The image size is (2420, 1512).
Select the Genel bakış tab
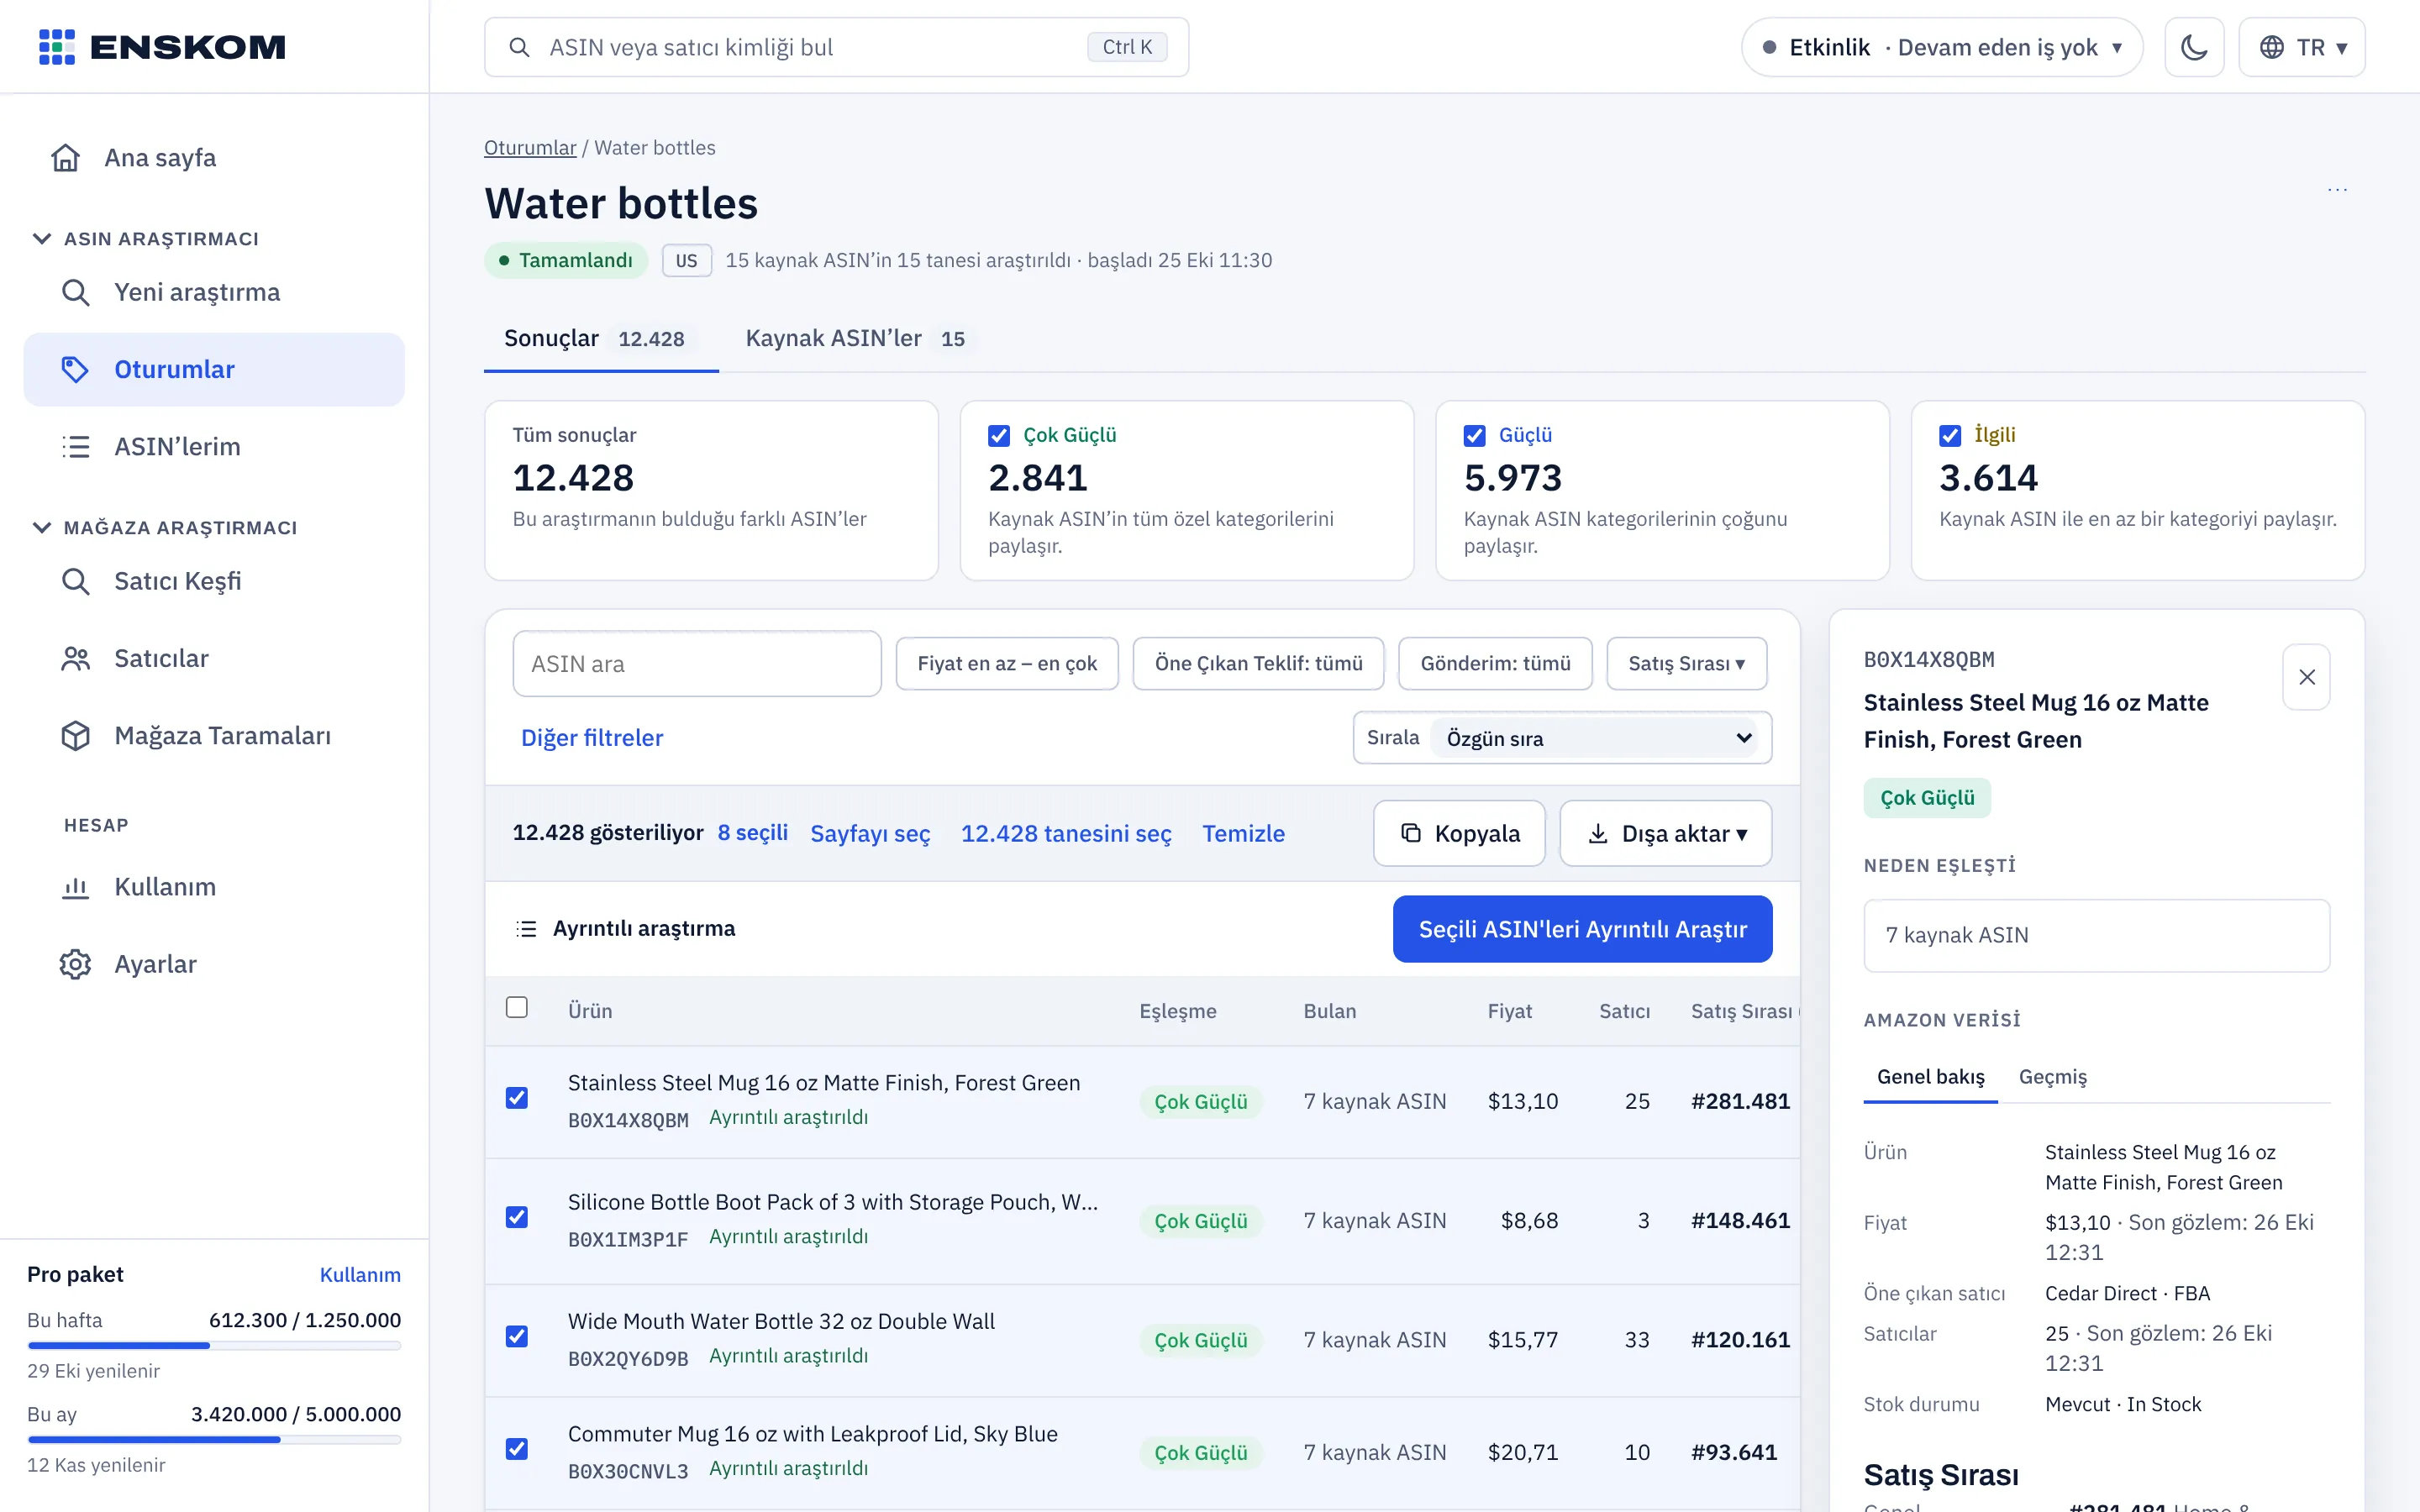coord(1931,1077)
